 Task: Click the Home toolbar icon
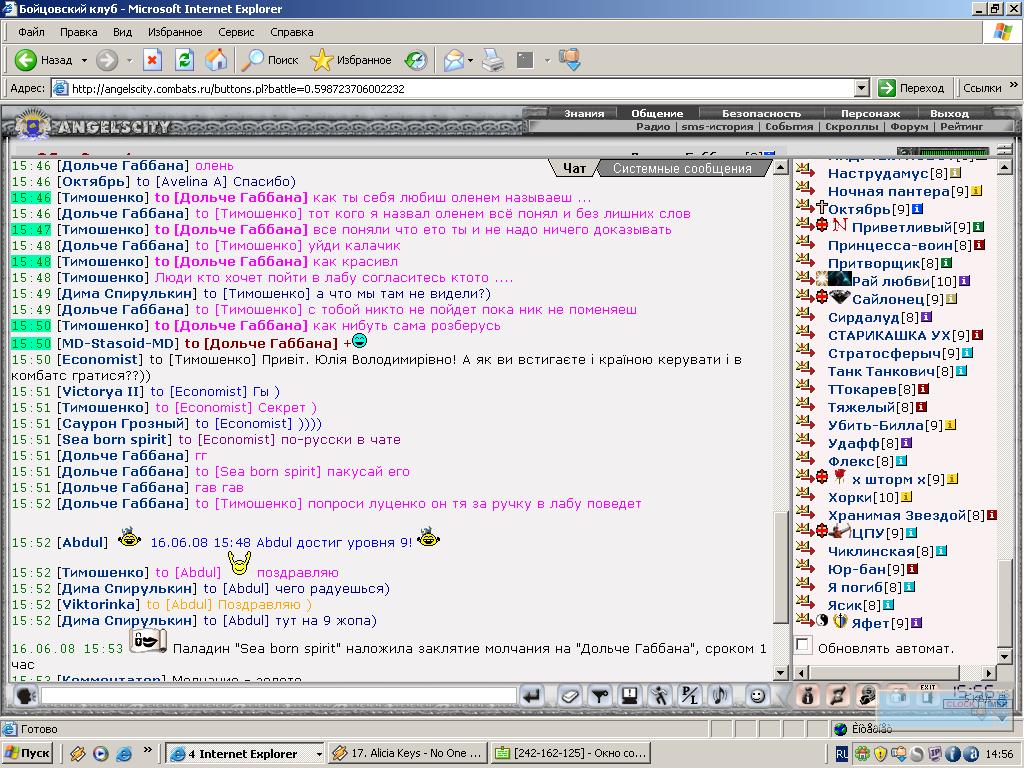216,60
